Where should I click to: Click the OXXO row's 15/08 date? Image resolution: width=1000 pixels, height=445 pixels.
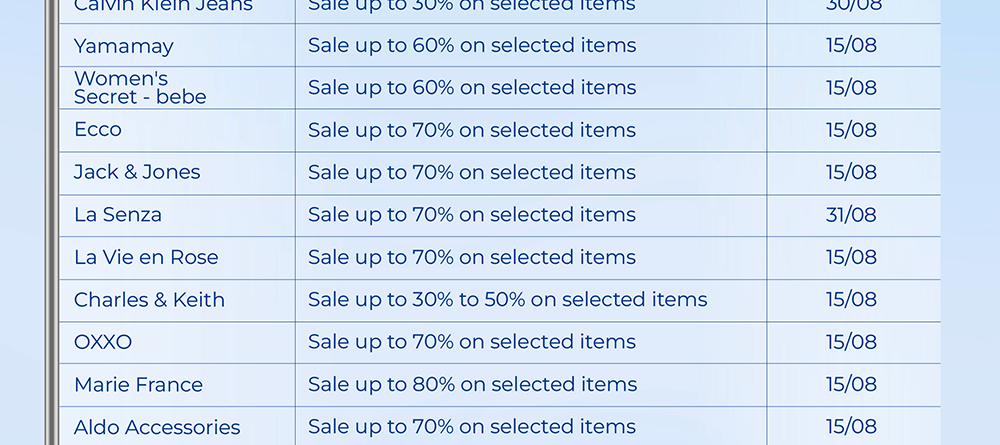click(851, 342)
